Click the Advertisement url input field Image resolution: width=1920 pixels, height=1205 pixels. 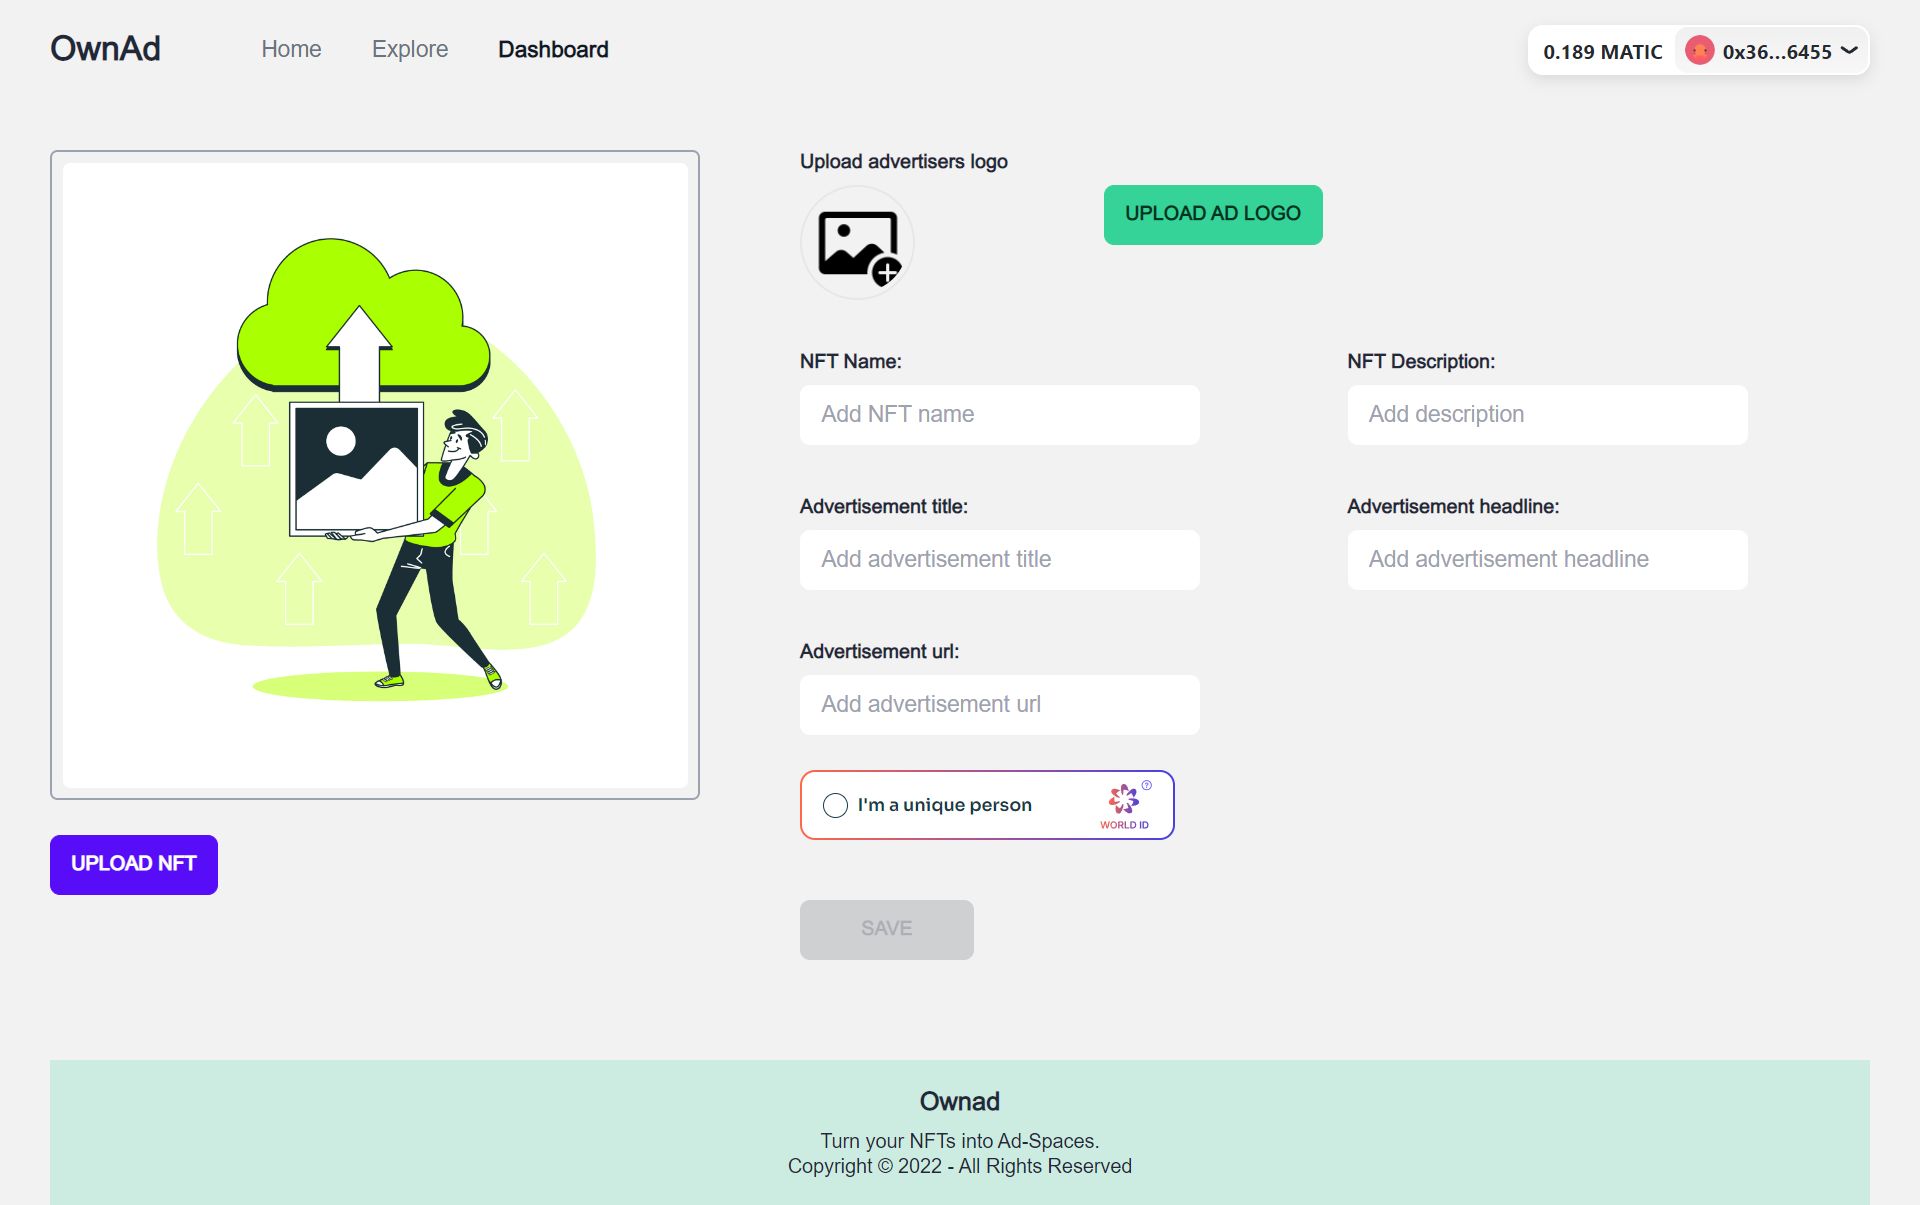(x=1000, y=704)
